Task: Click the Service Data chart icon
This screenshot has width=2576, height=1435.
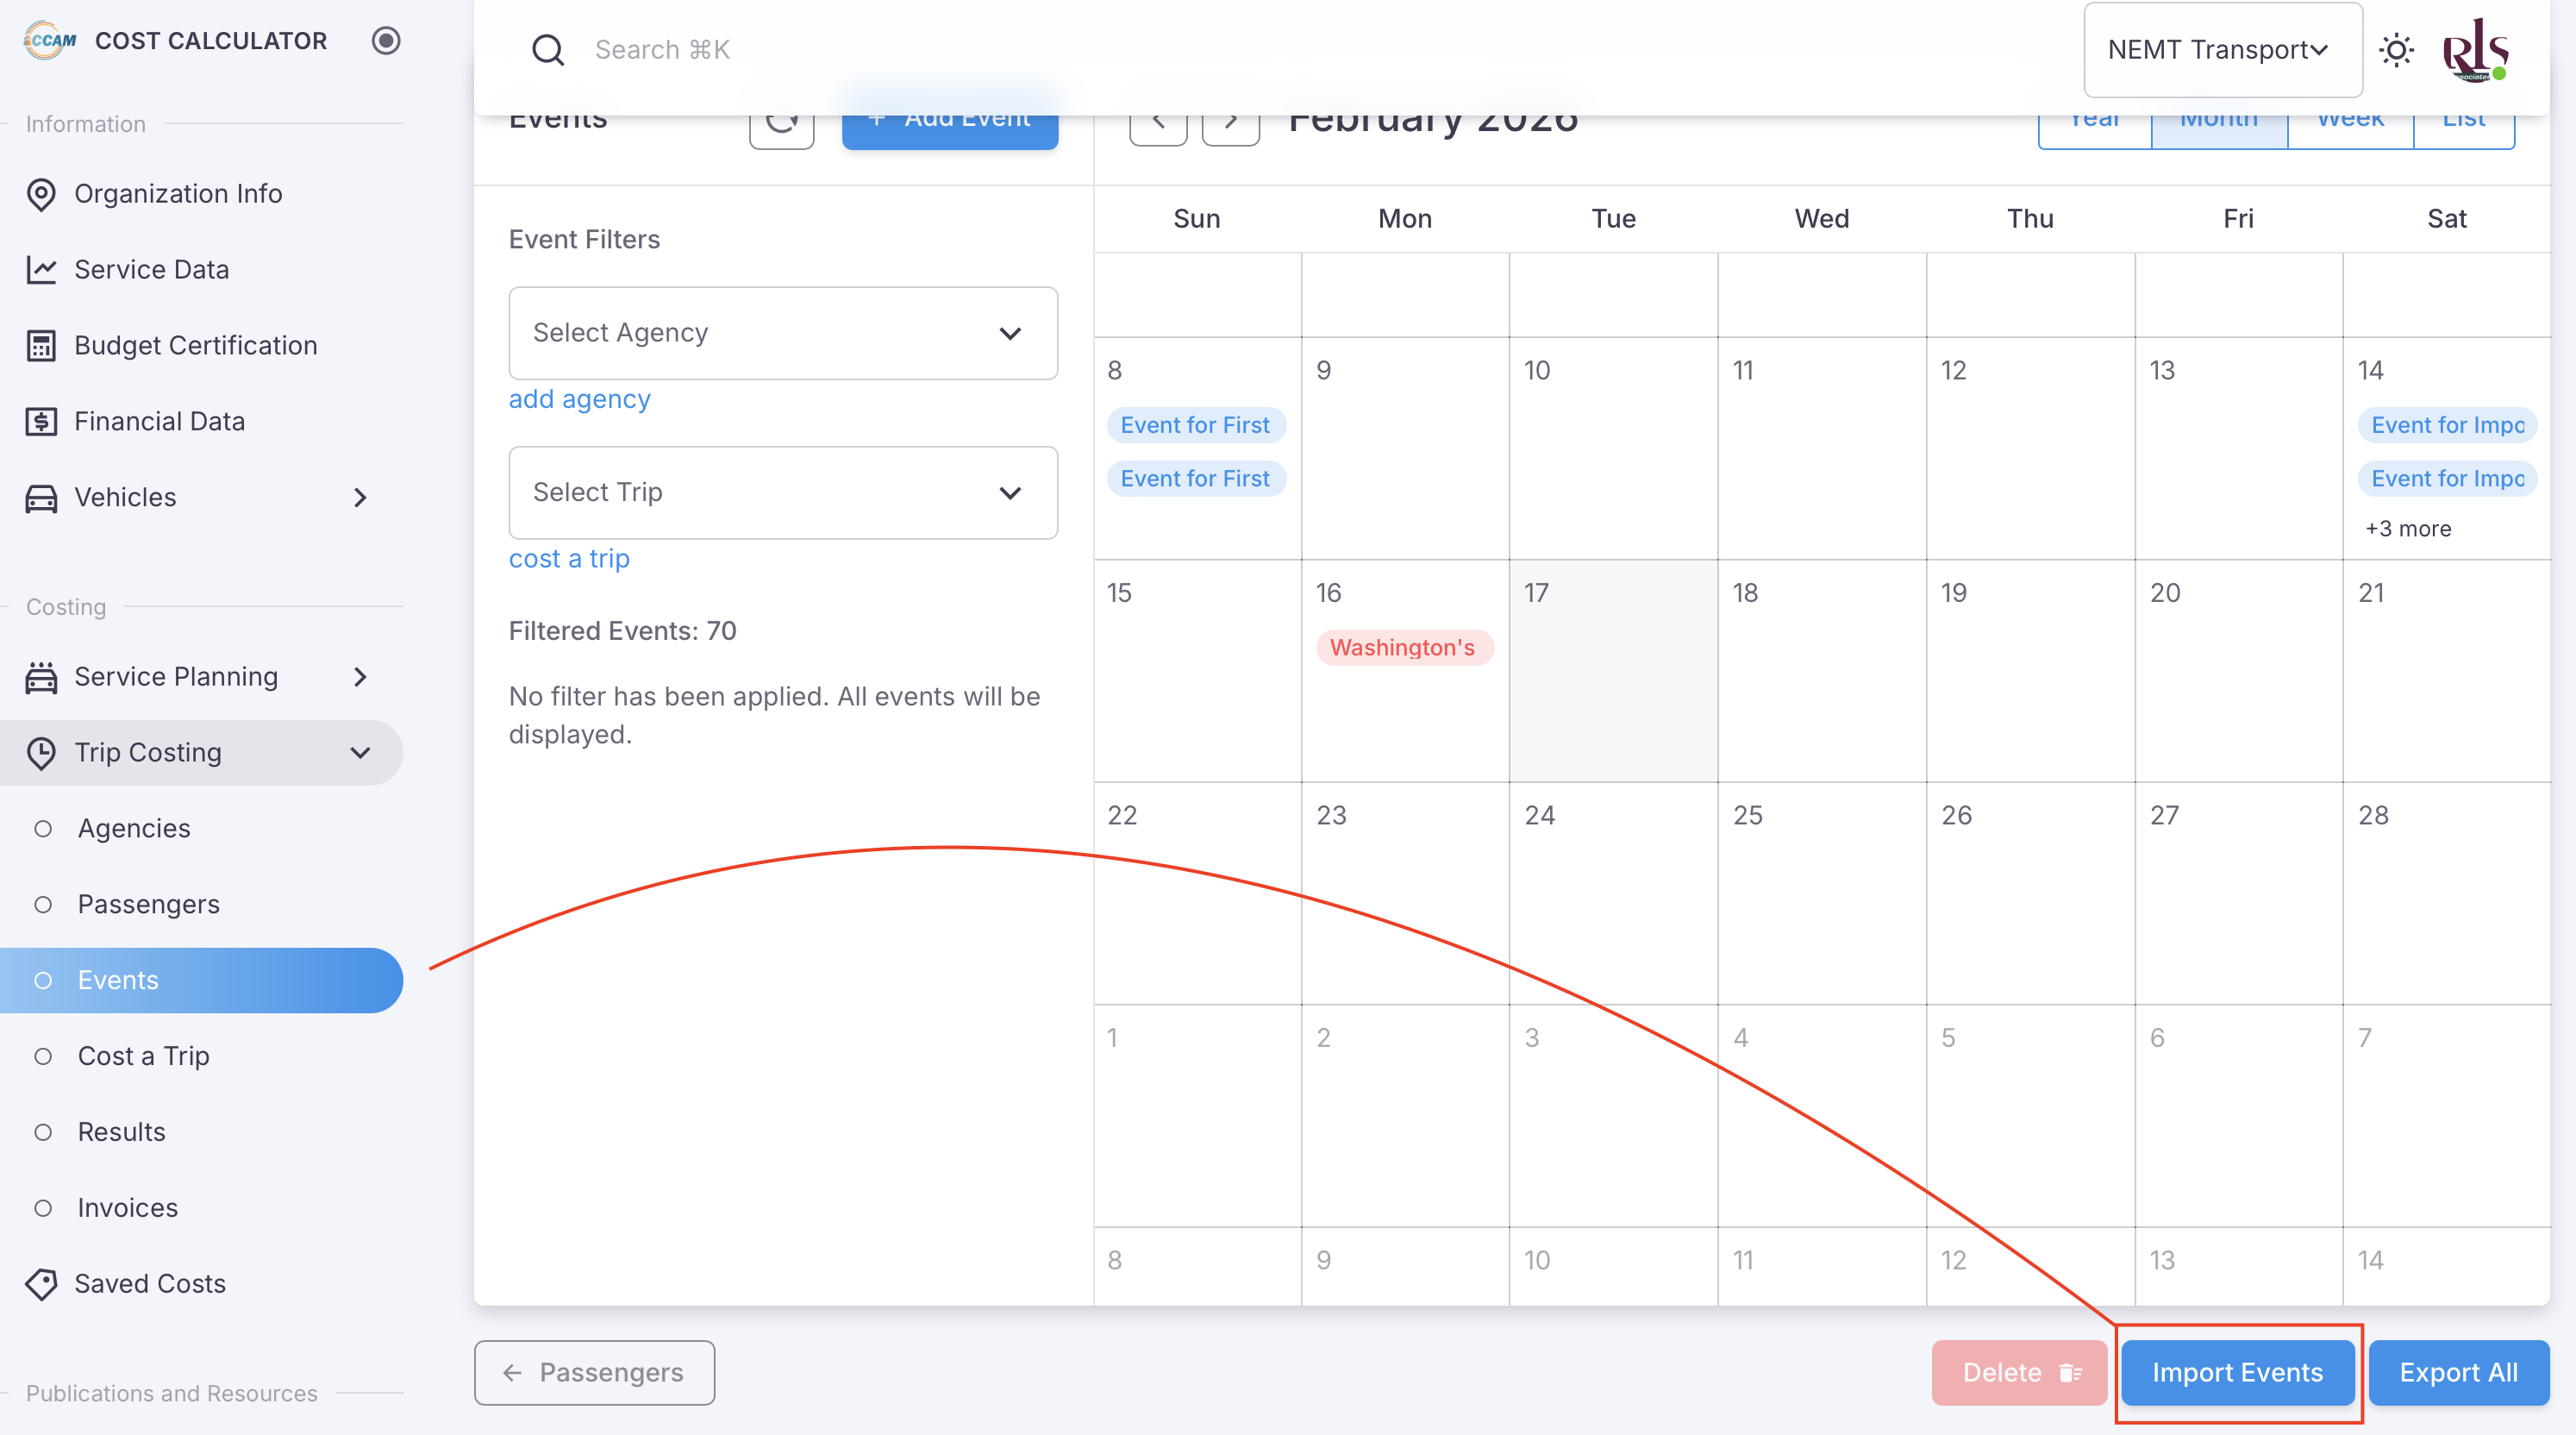Action: click(41, 270)
